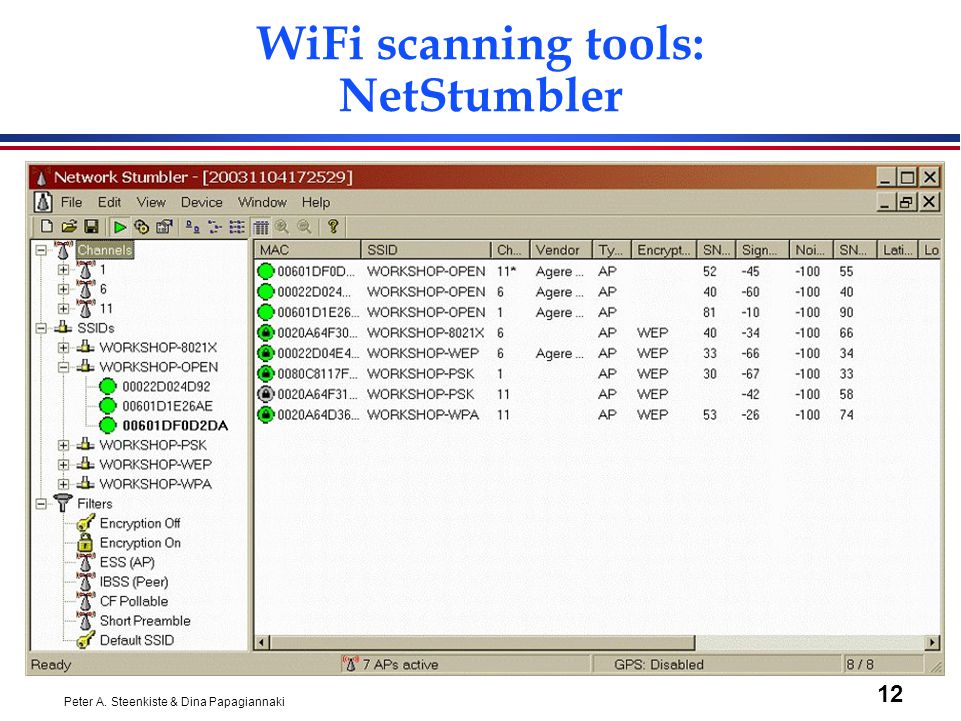Open the Window menu

(x=262, y=202)
